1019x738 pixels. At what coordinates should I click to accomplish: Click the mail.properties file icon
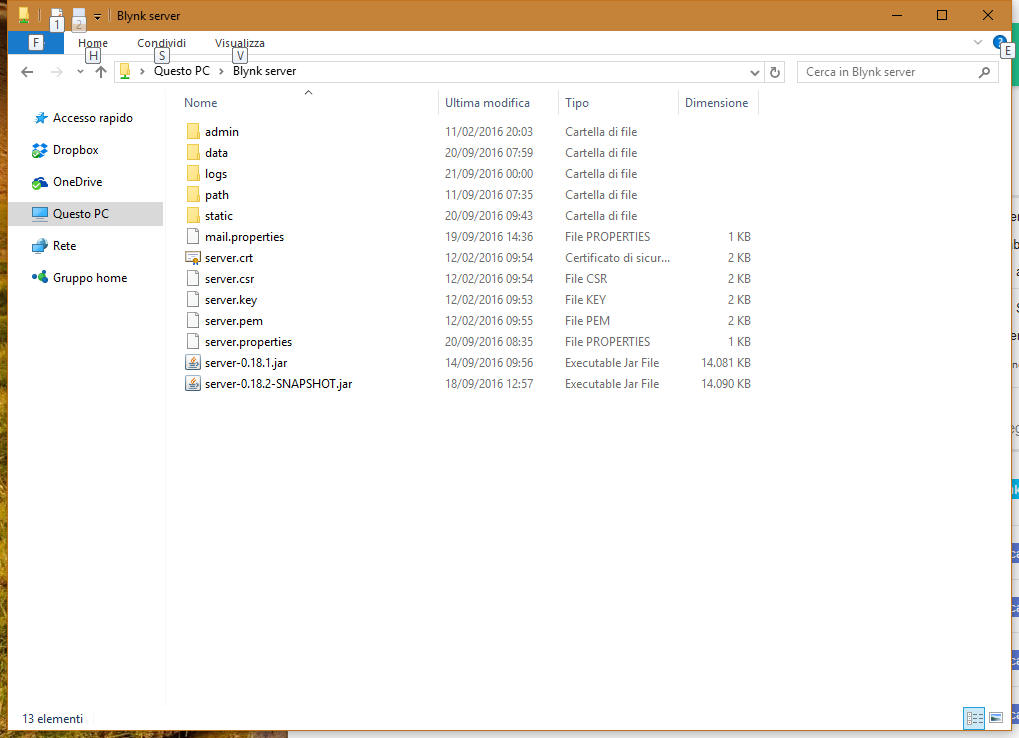tap(193, 236)
